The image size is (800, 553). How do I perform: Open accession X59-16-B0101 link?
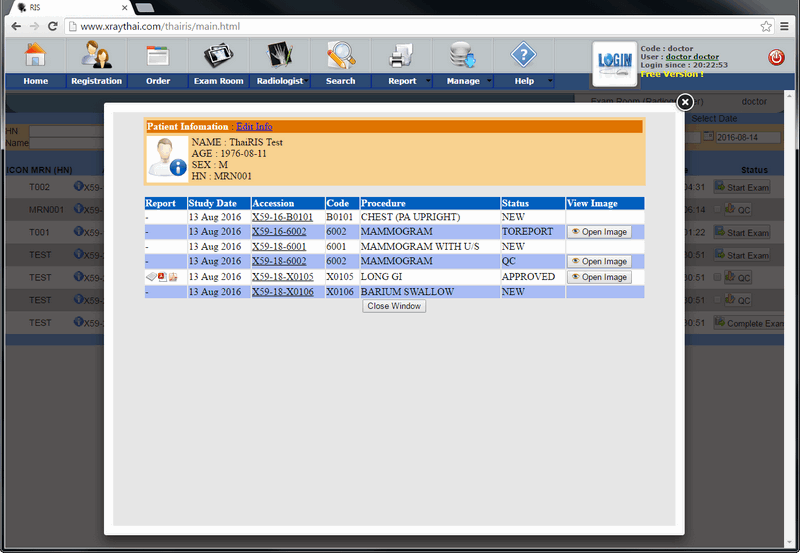tap(282, 217)
